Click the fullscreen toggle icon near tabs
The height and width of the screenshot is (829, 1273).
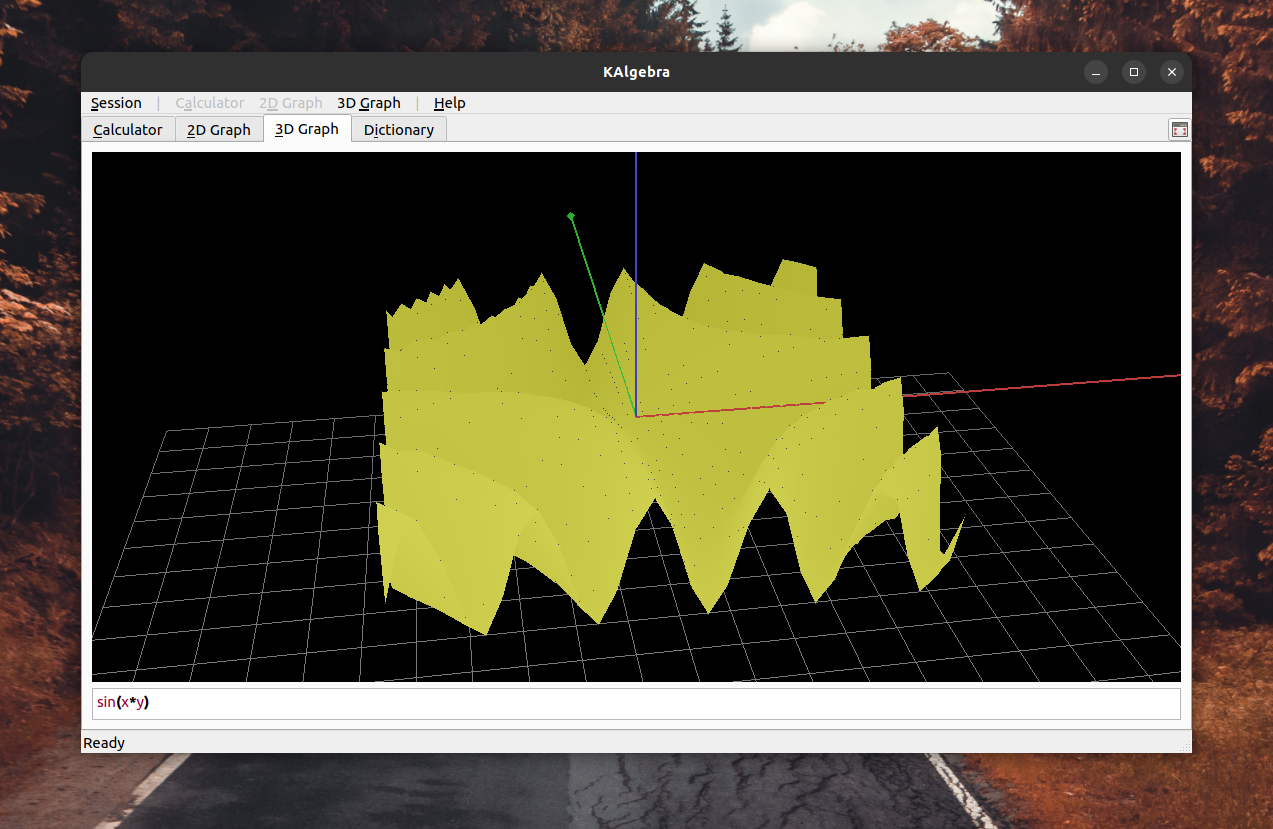(x=1178, y=129)
